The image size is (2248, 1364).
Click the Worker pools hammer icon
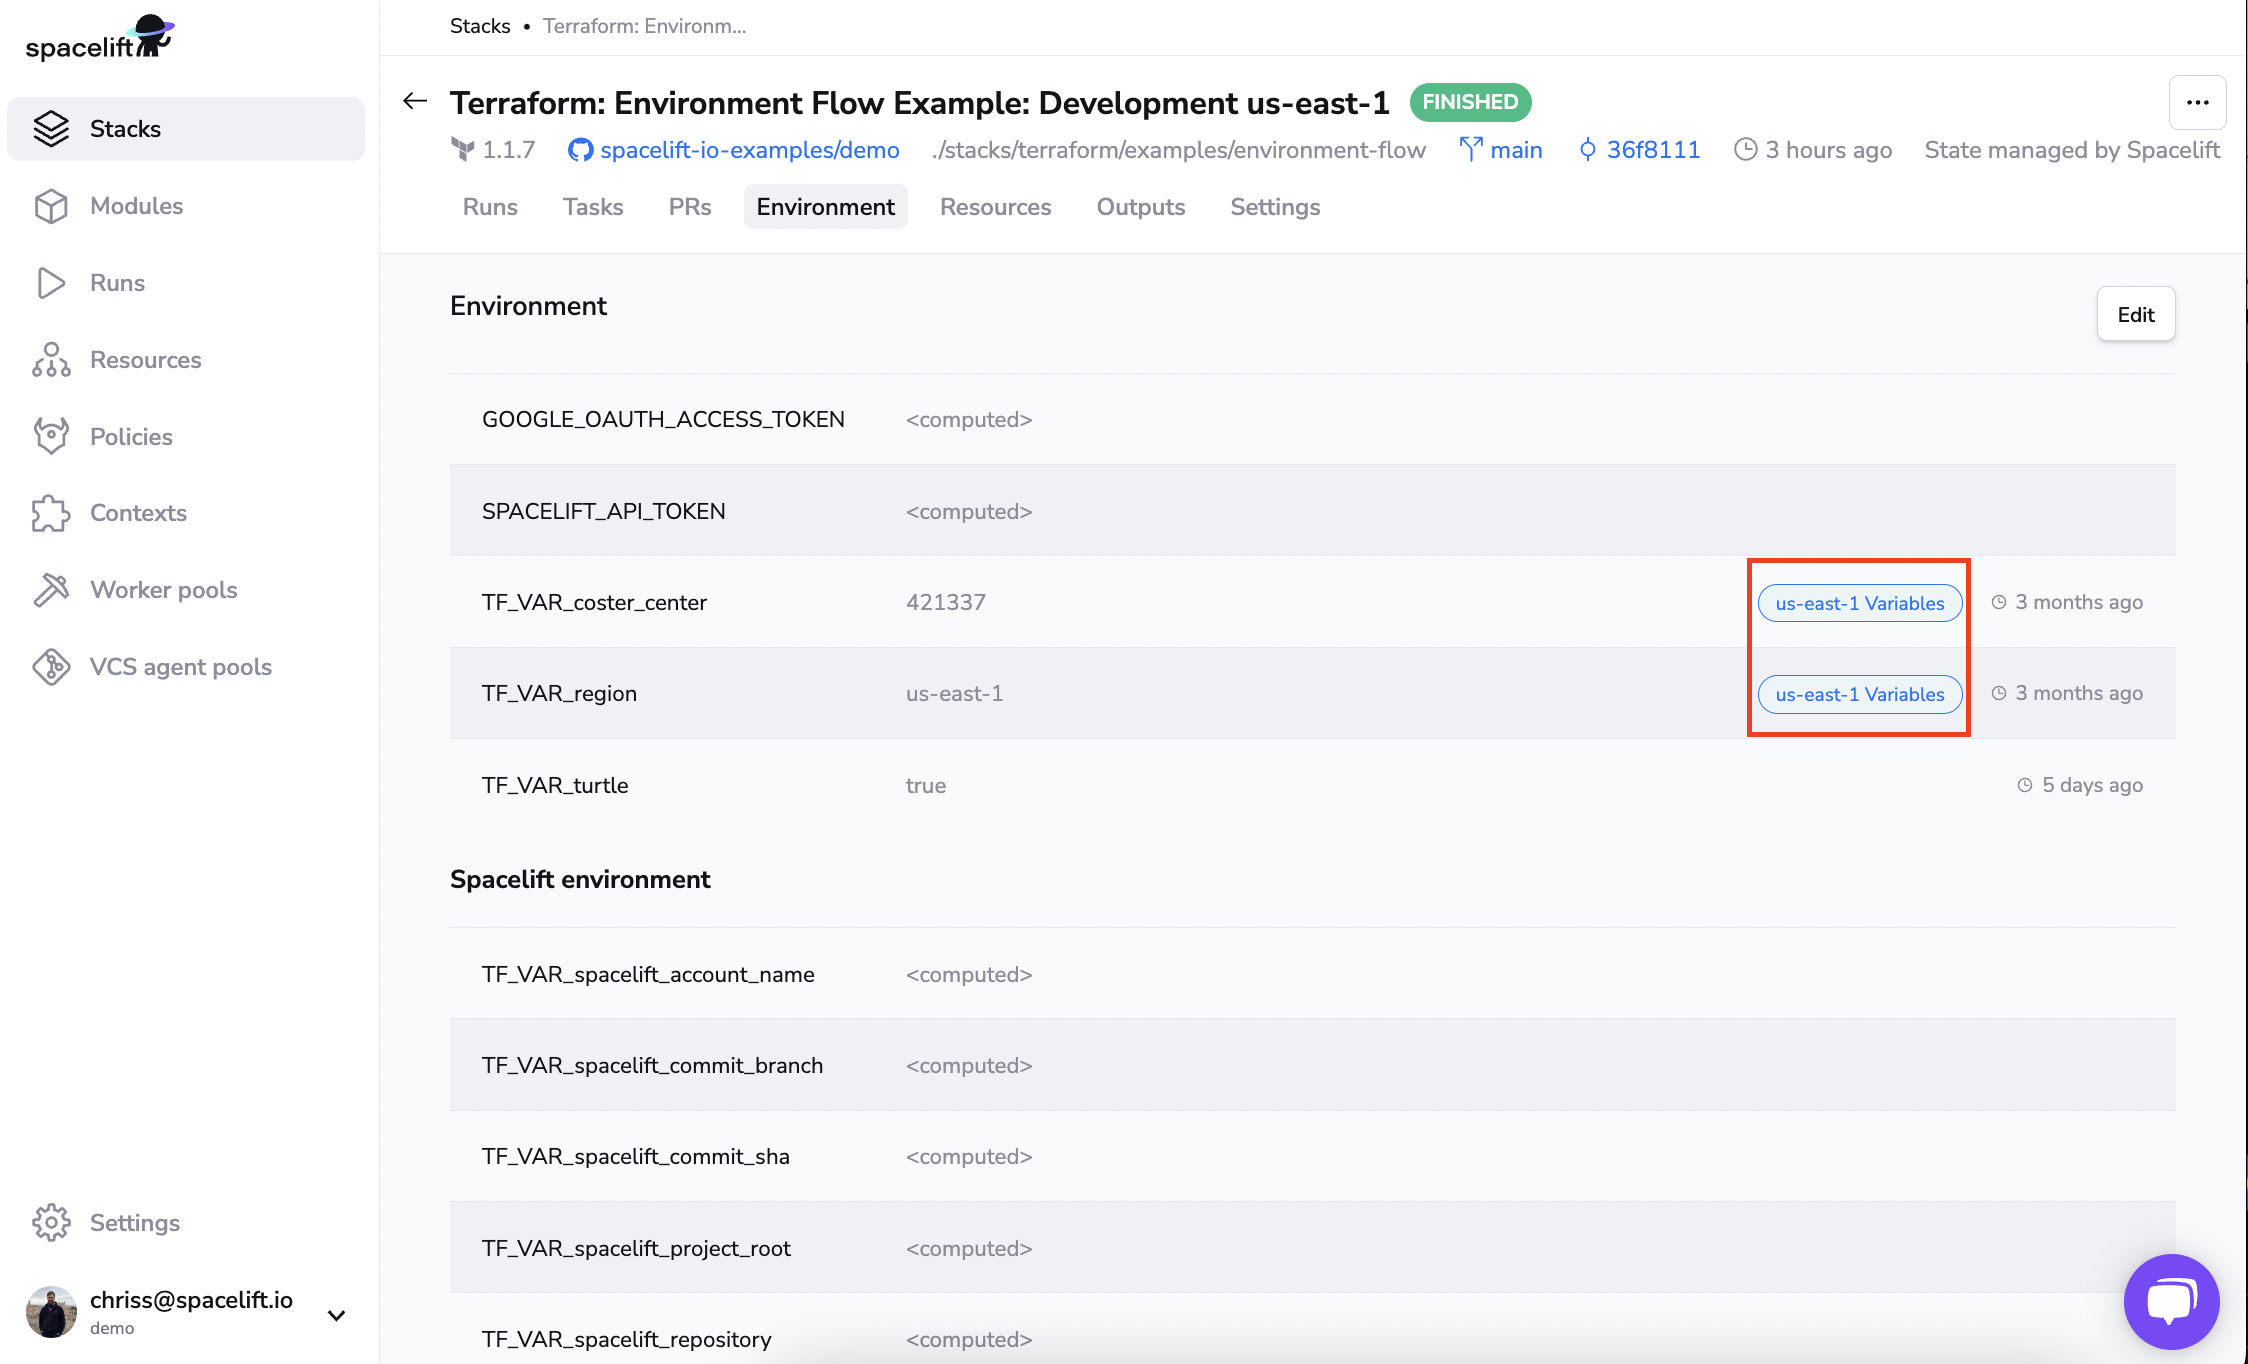51,590
